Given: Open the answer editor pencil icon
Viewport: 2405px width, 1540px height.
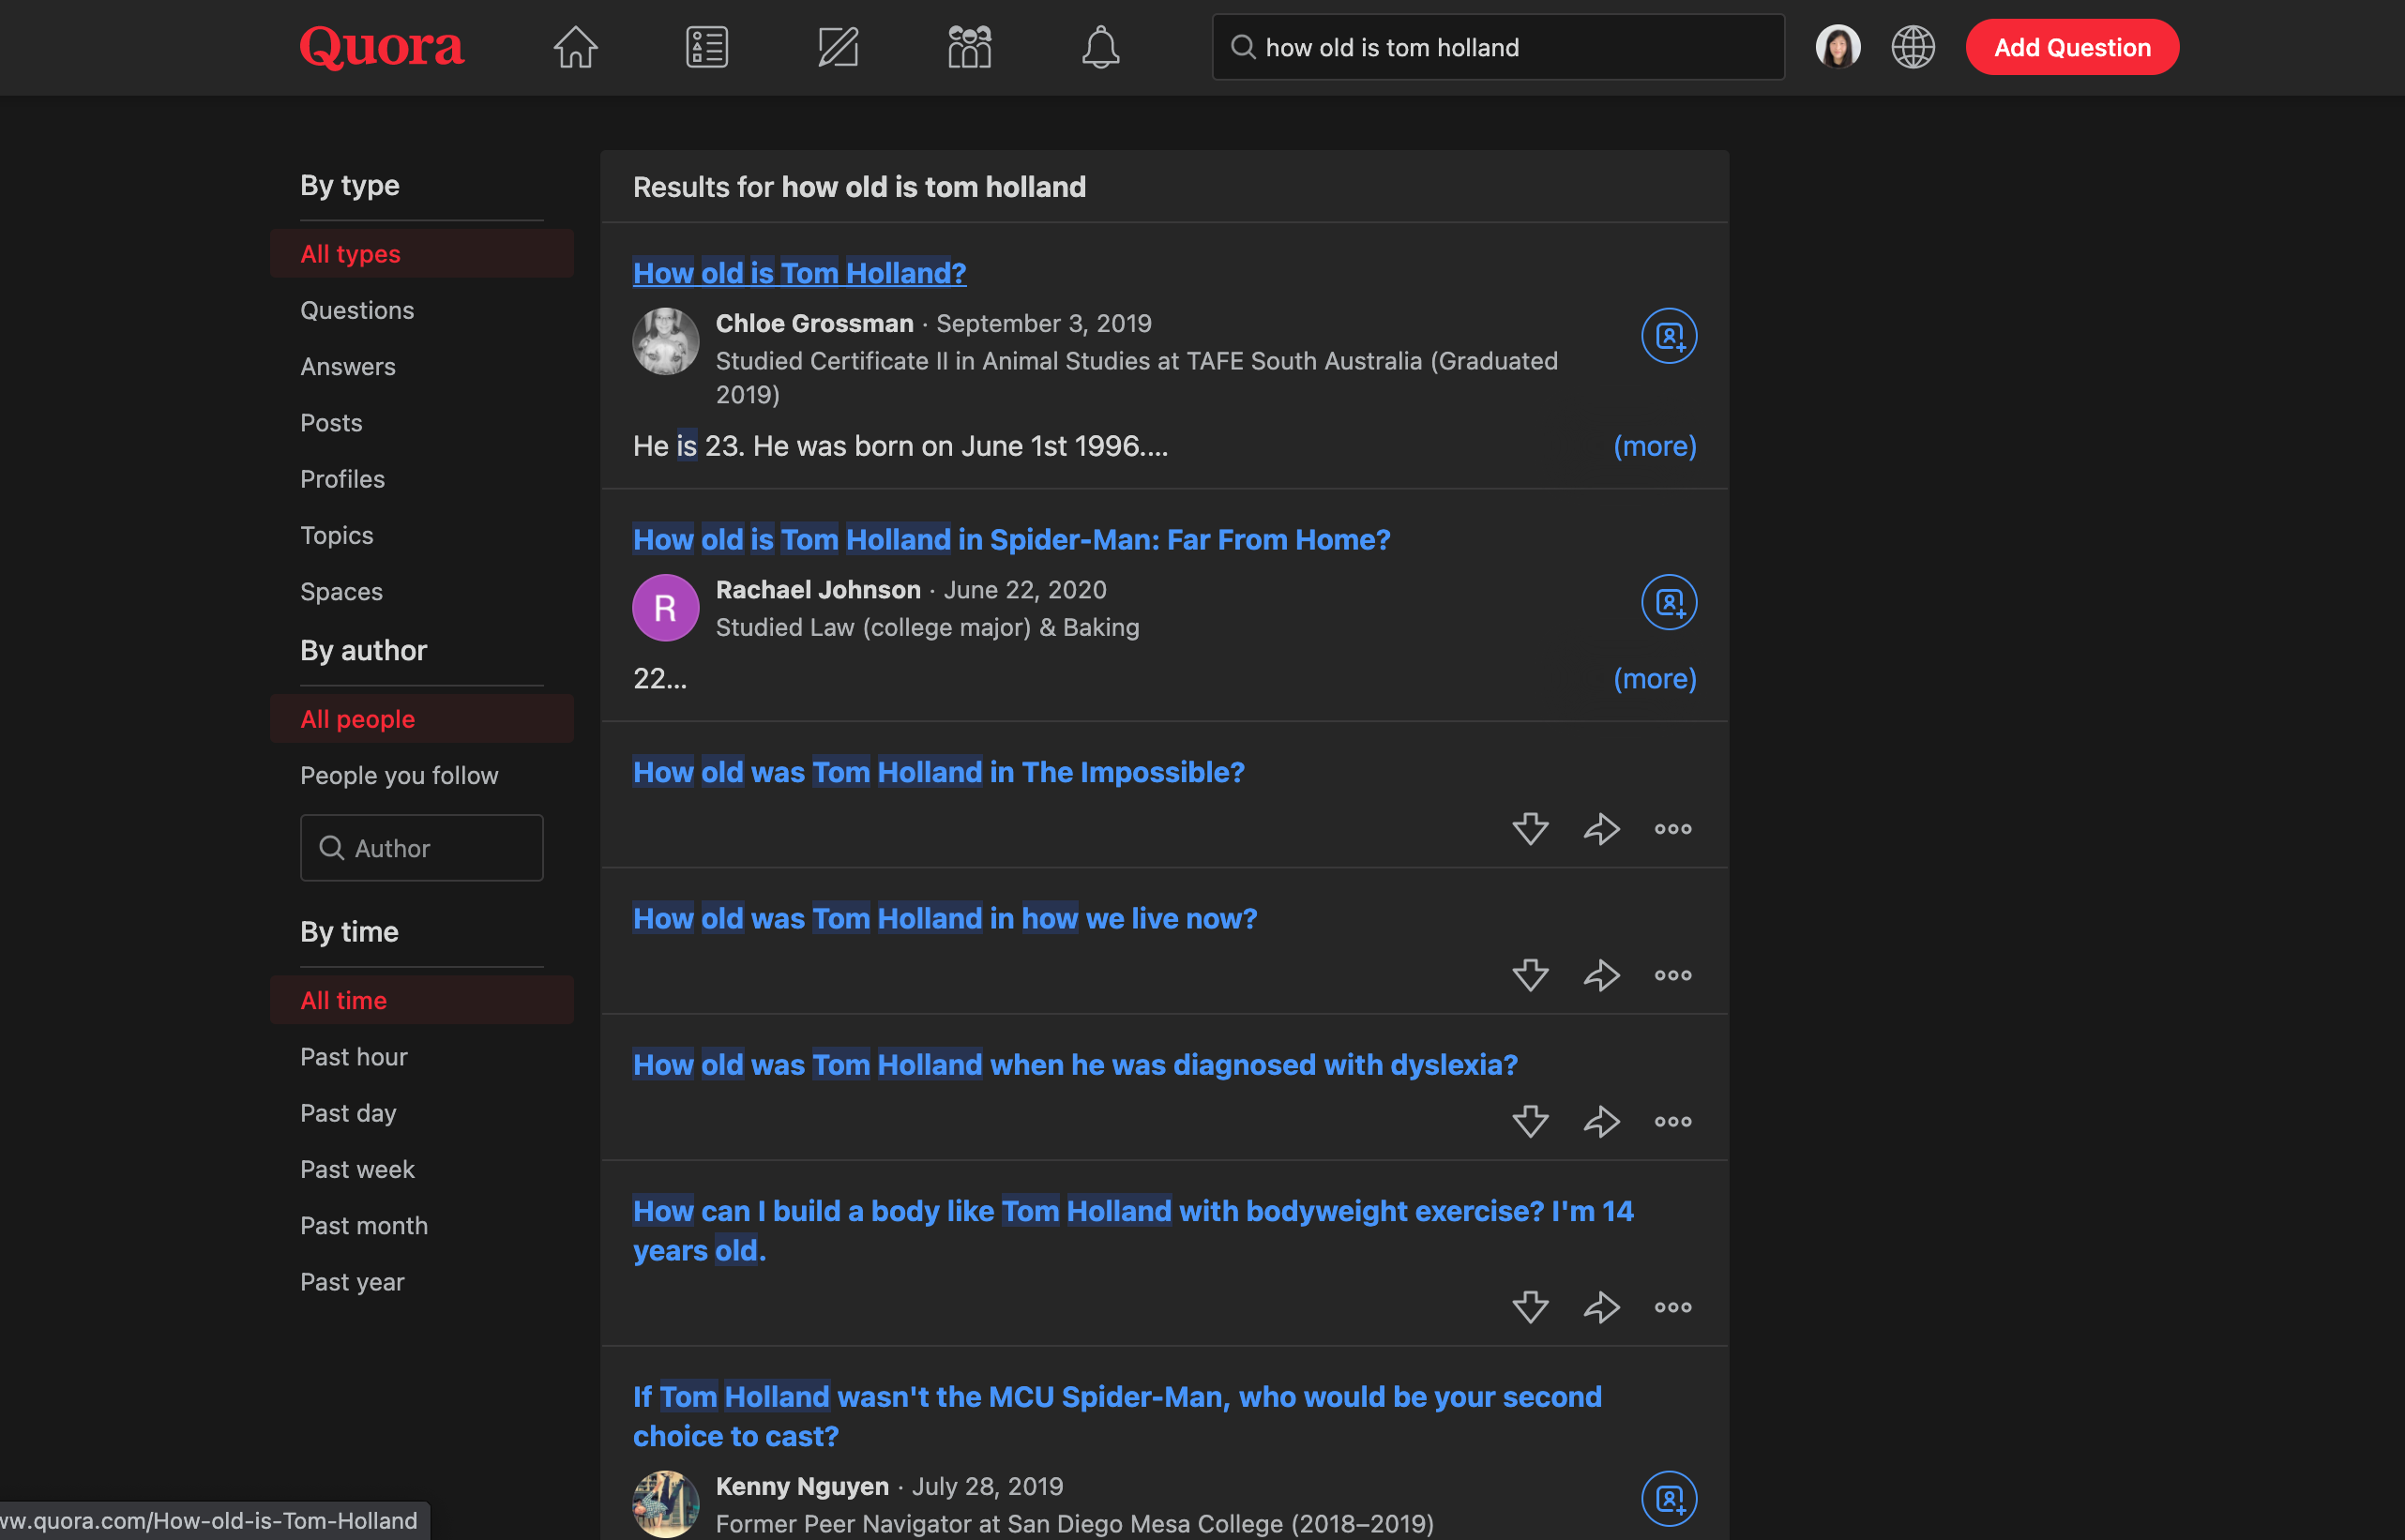Looking at the screenshot, I should [838, 46].
